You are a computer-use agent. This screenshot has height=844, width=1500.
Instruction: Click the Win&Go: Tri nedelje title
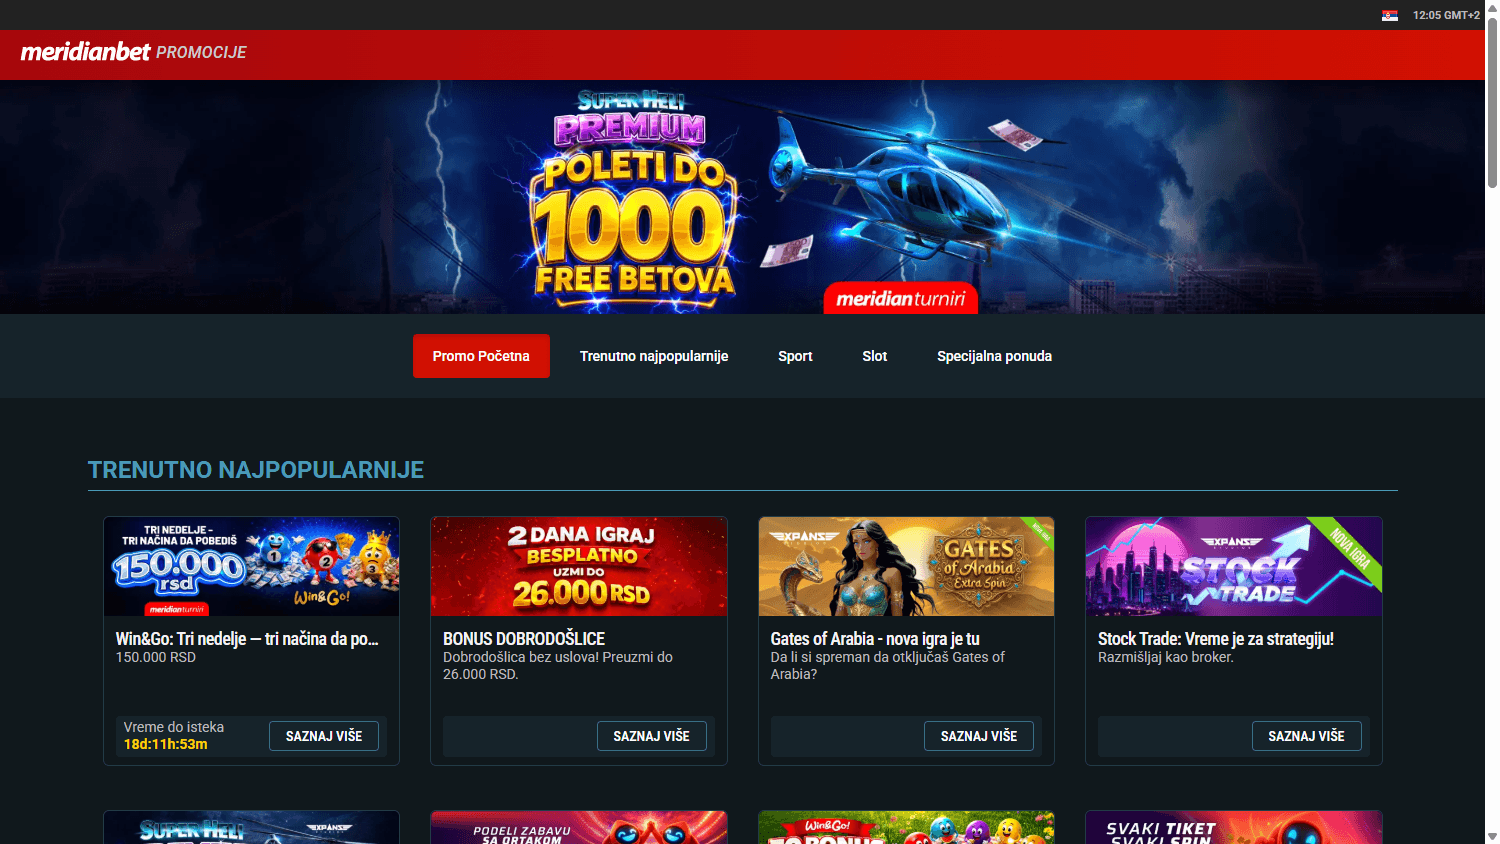pyautogui.click(x=247, y=639)
